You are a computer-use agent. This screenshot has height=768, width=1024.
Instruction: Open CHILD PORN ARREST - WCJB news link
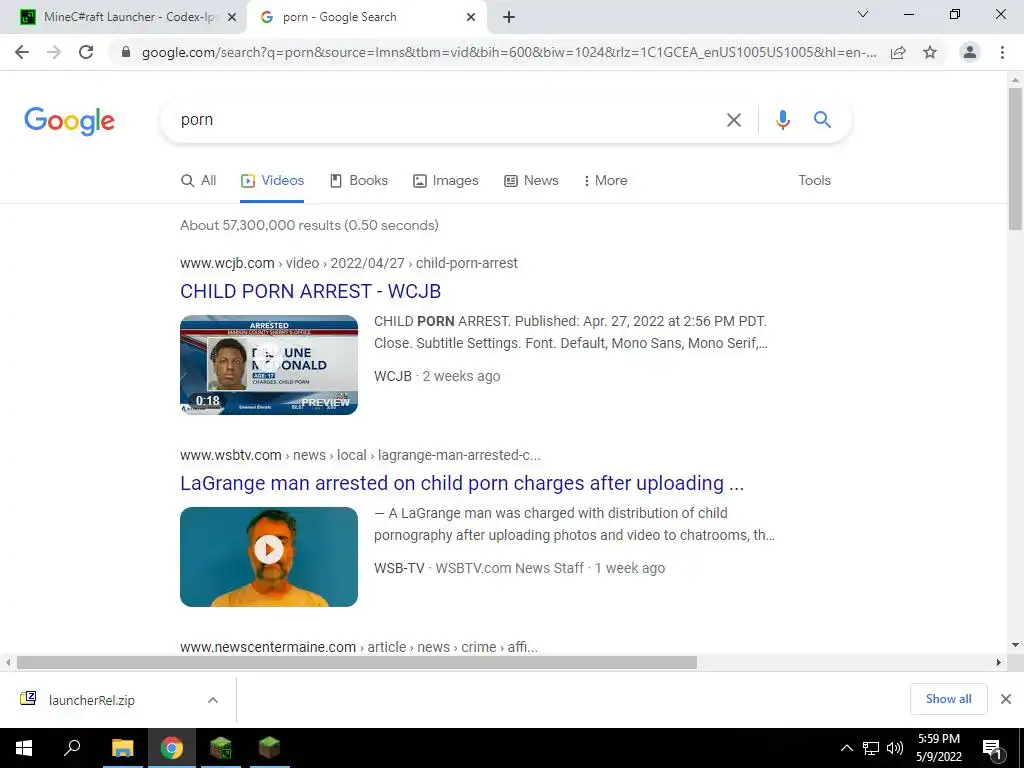pos(310,291)
